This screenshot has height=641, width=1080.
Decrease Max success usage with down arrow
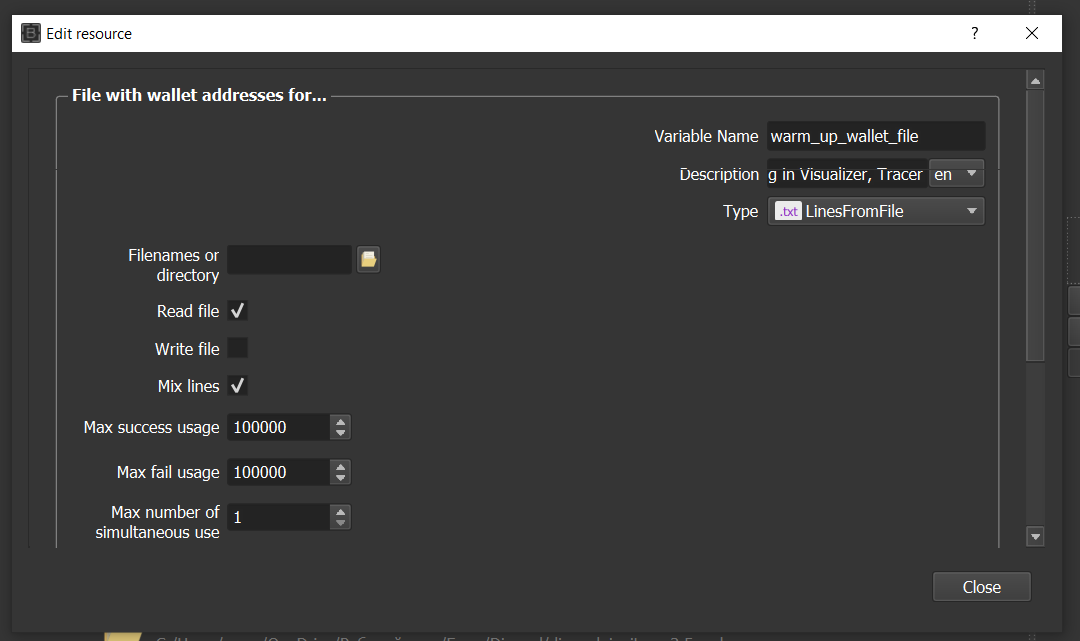click(341, 433)
